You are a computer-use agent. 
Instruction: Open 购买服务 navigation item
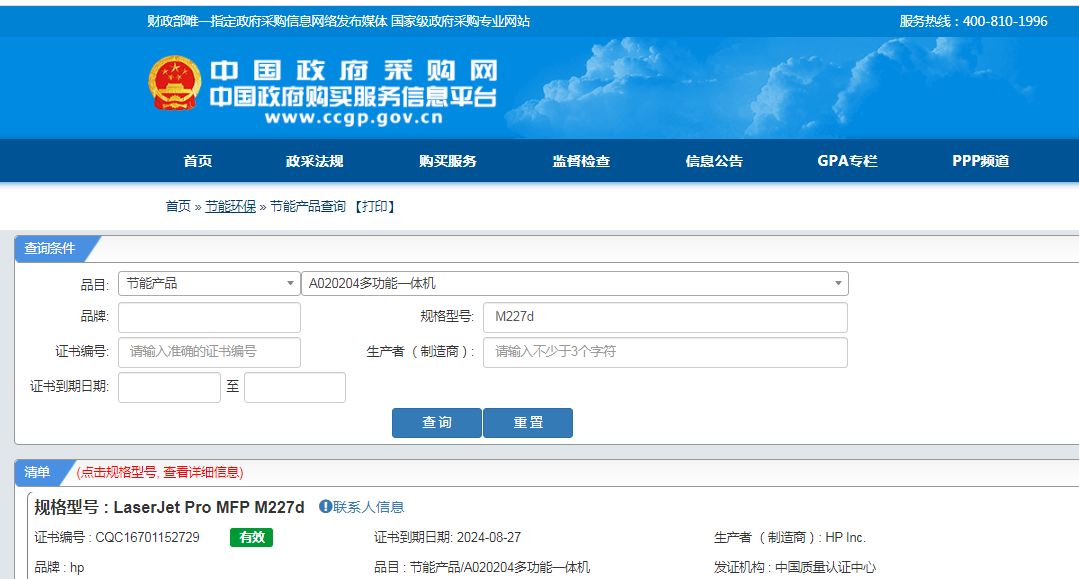[x=448, y=161]
